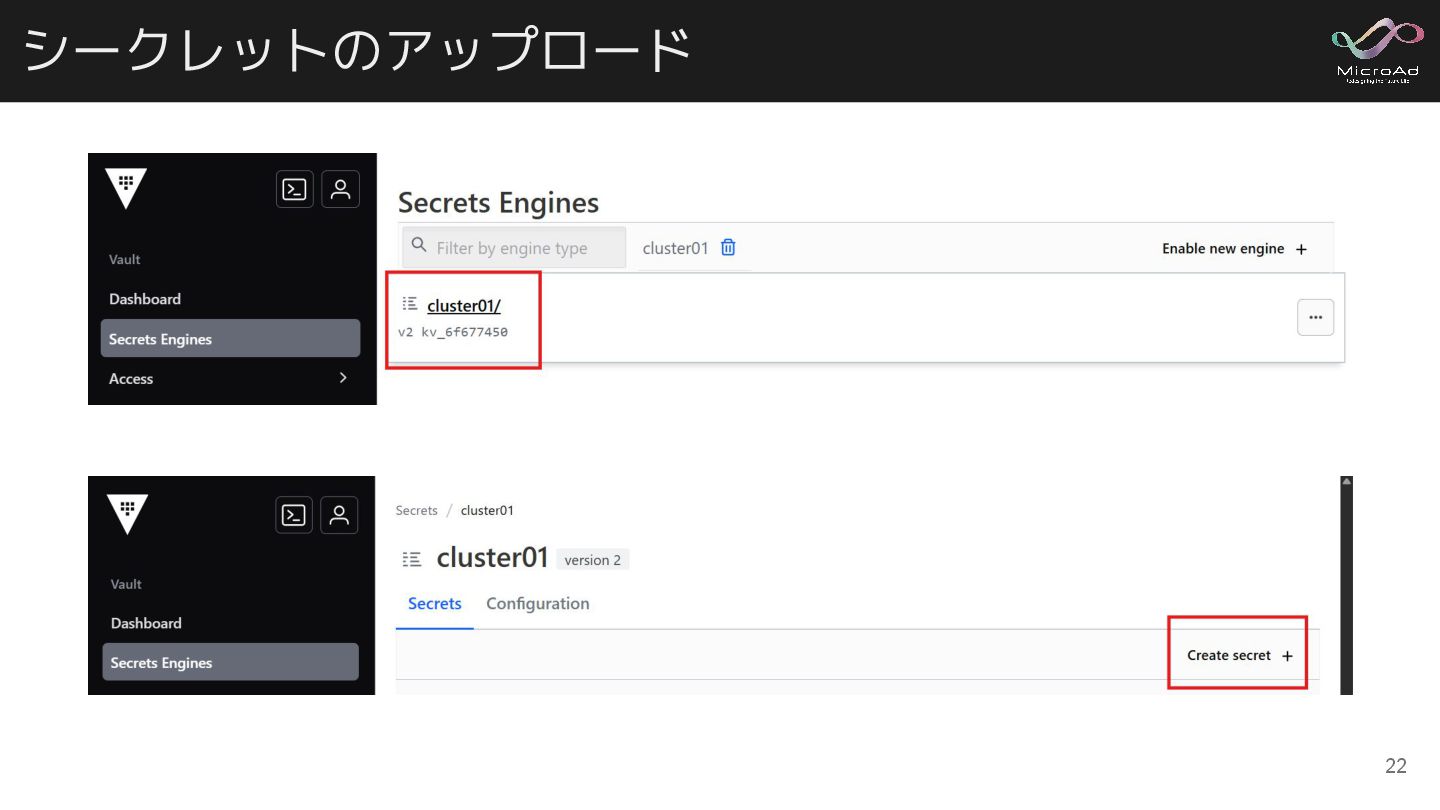
Task: Click Vault label in top sidebar
Action: pos(125,259)
